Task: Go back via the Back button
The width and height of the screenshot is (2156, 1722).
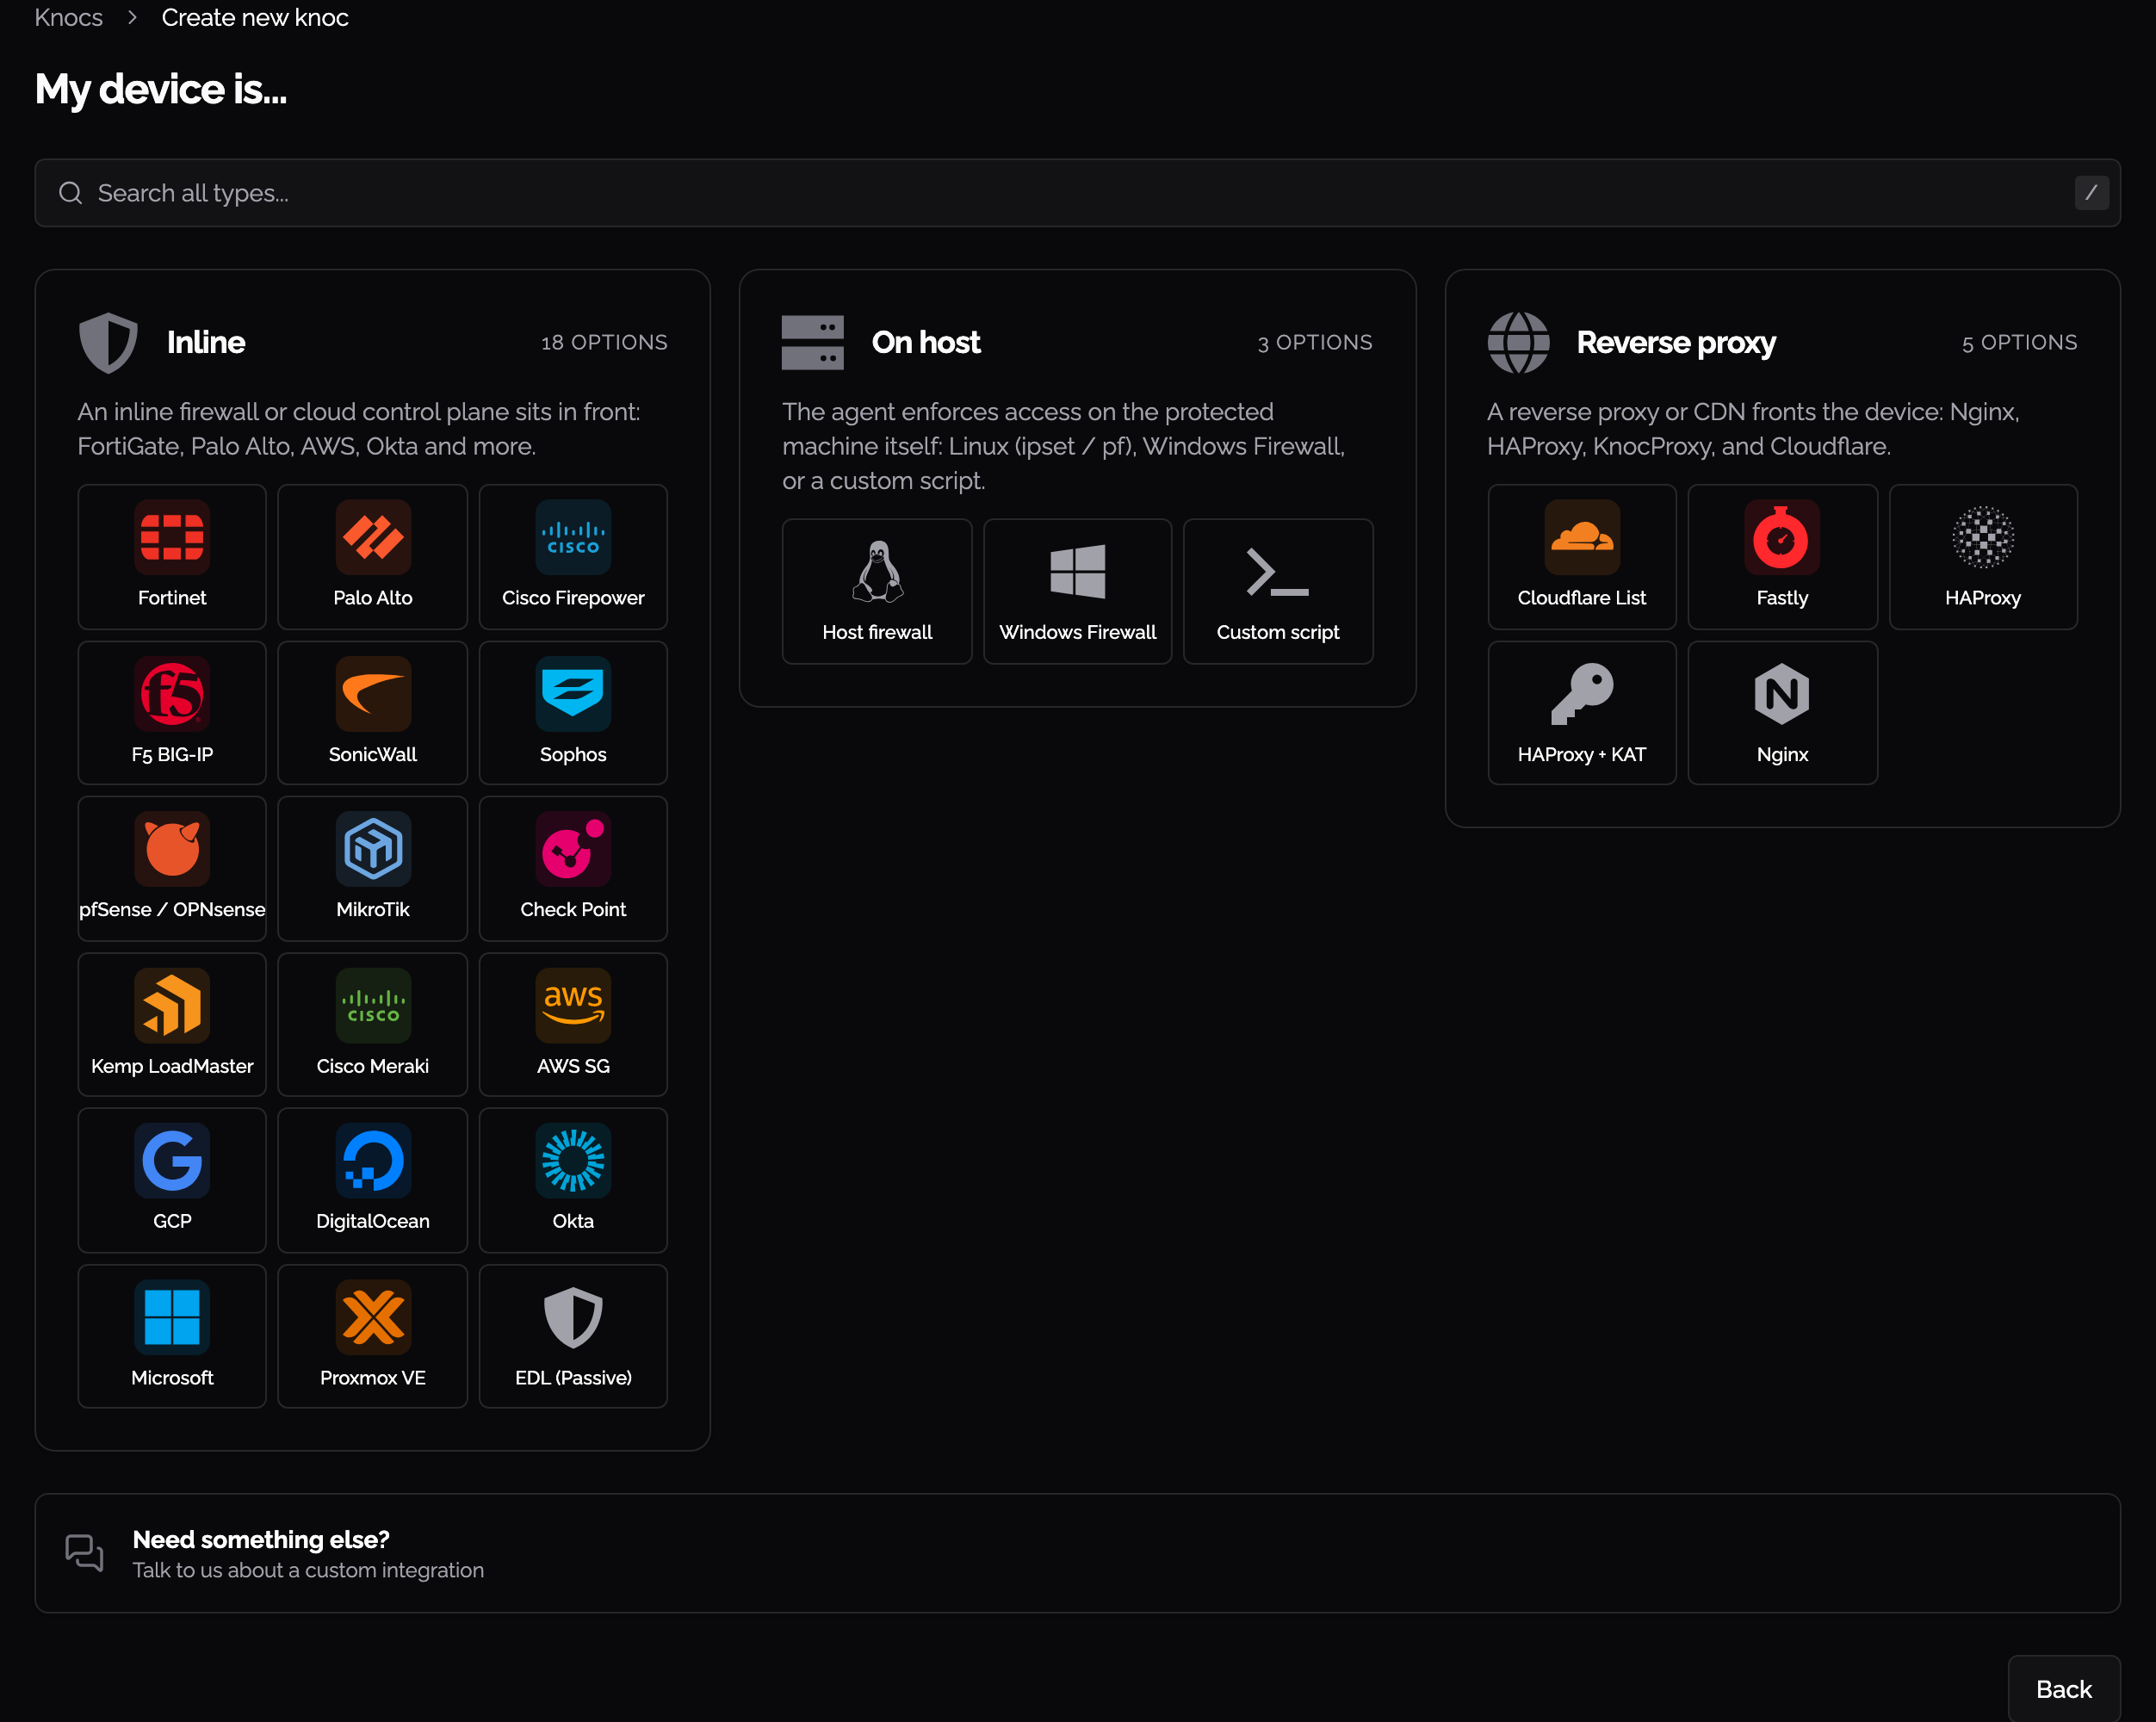Action: (2063, 1688)
